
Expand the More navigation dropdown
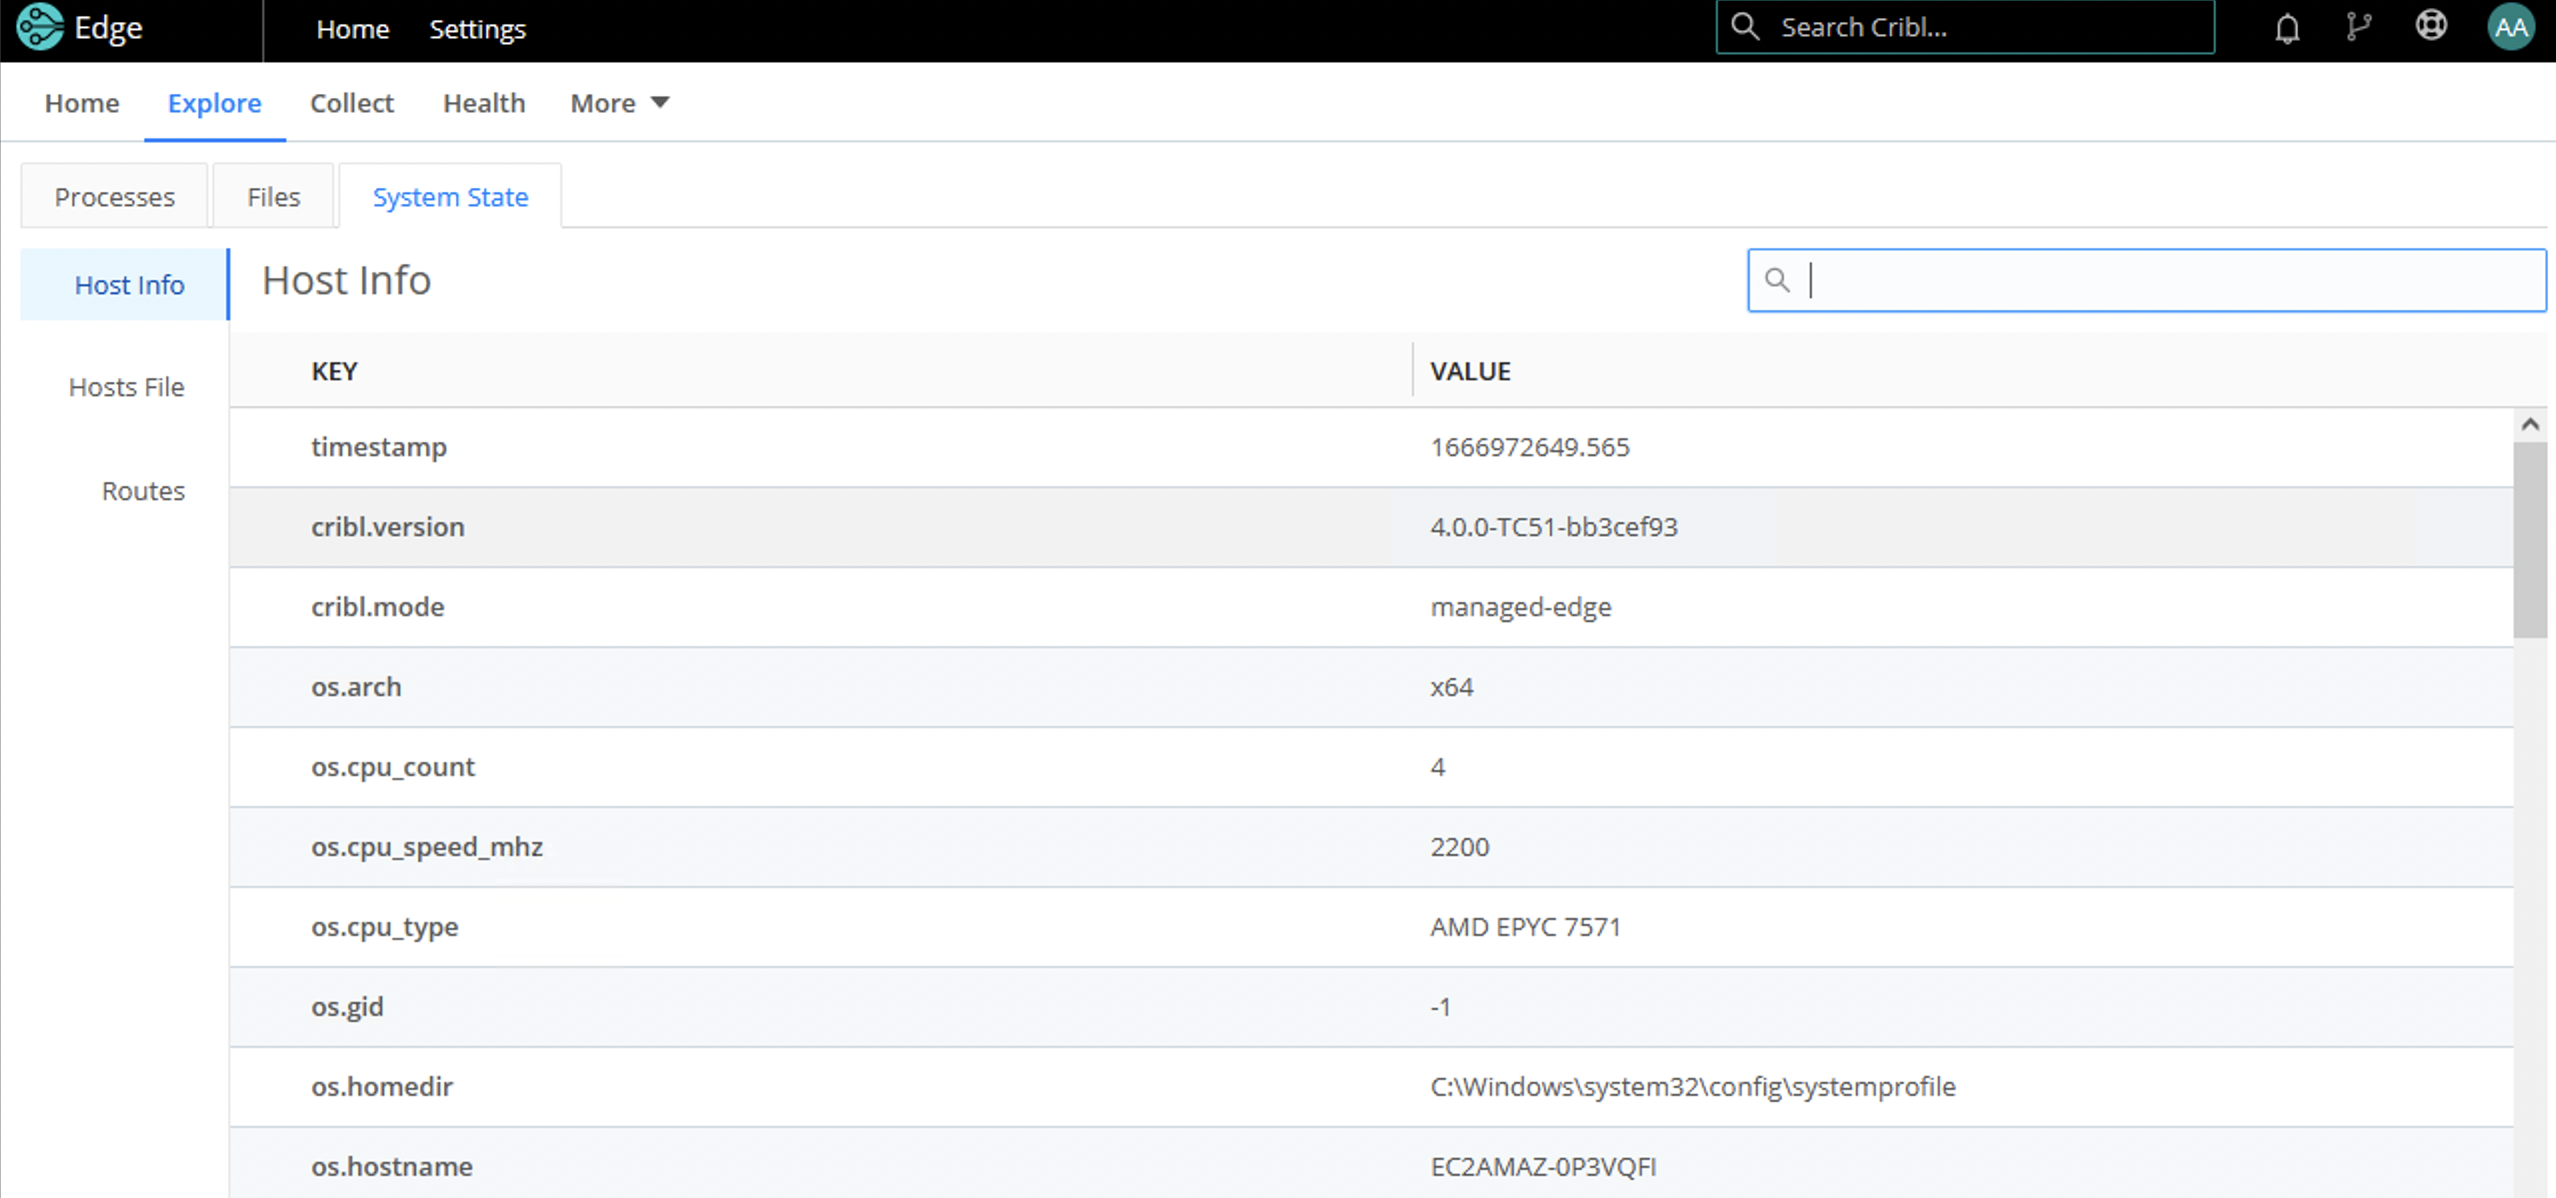(619, 102)
